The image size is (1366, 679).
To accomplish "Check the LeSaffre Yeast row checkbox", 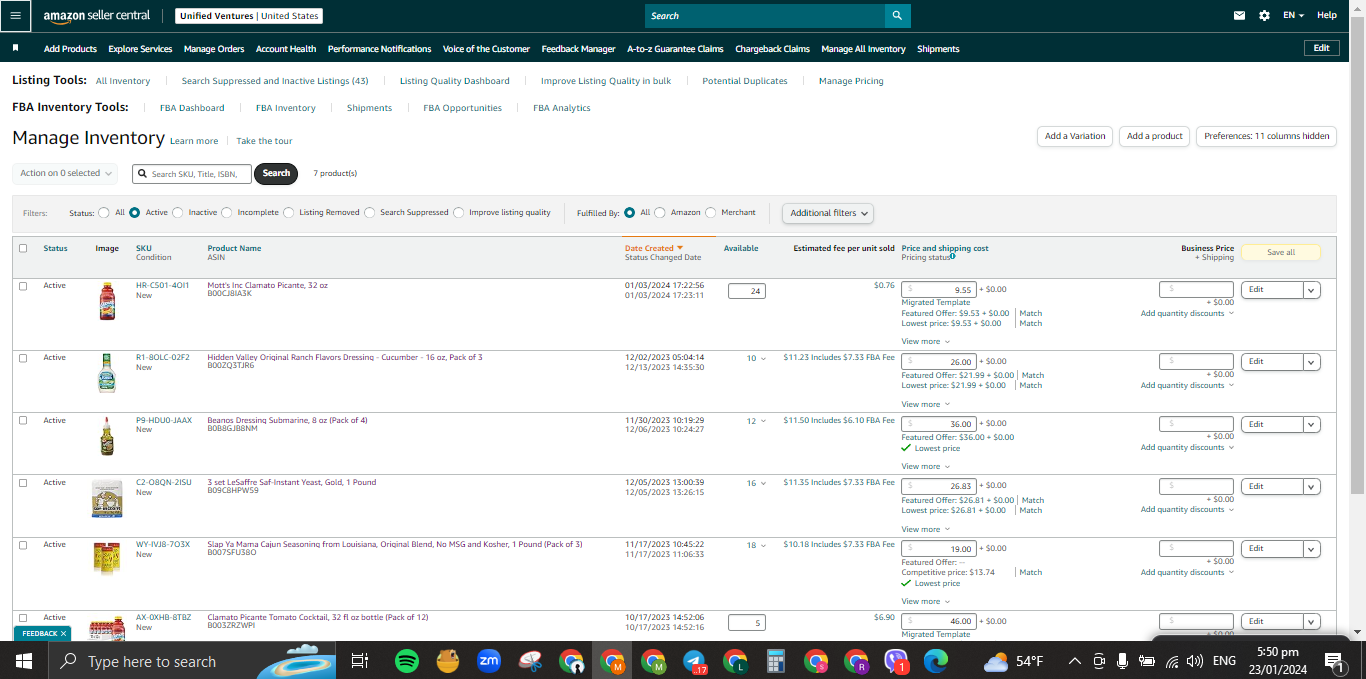I will coord(23,482).
